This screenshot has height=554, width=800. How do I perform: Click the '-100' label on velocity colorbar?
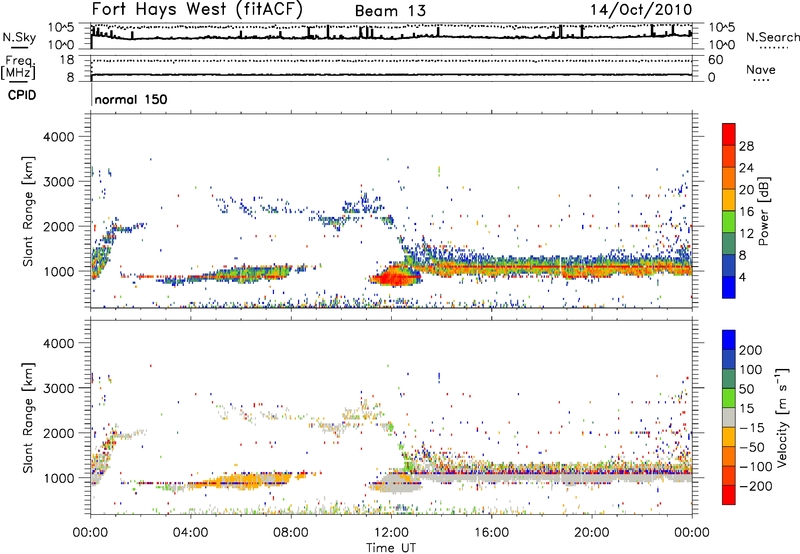coord(756,467)
